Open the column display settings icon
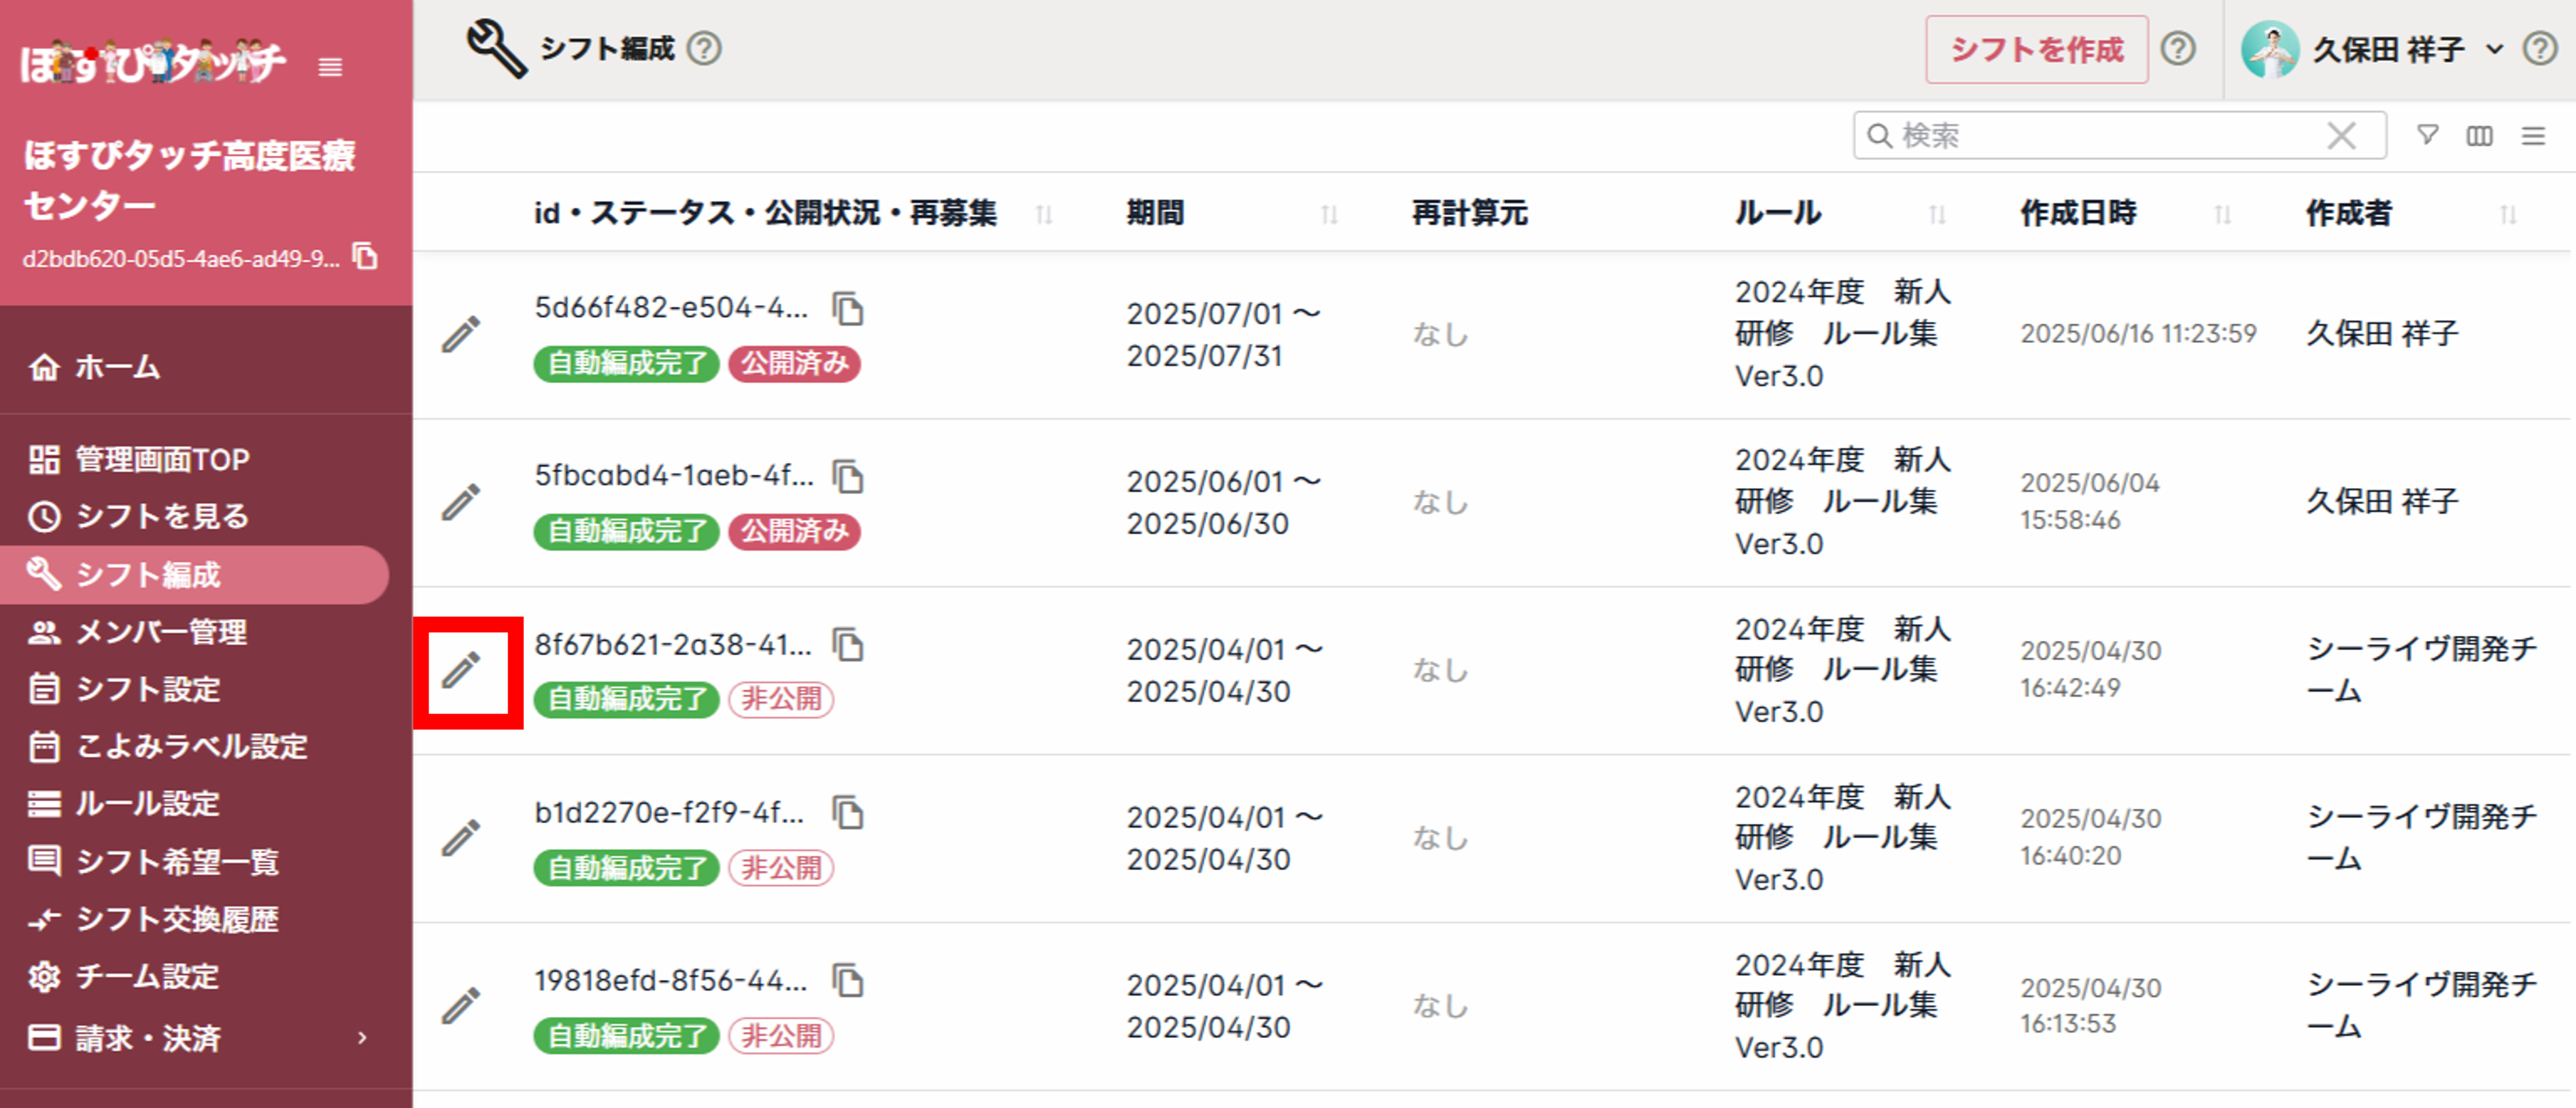This screenshot has height=1108, width=2576. [2479, 135]
